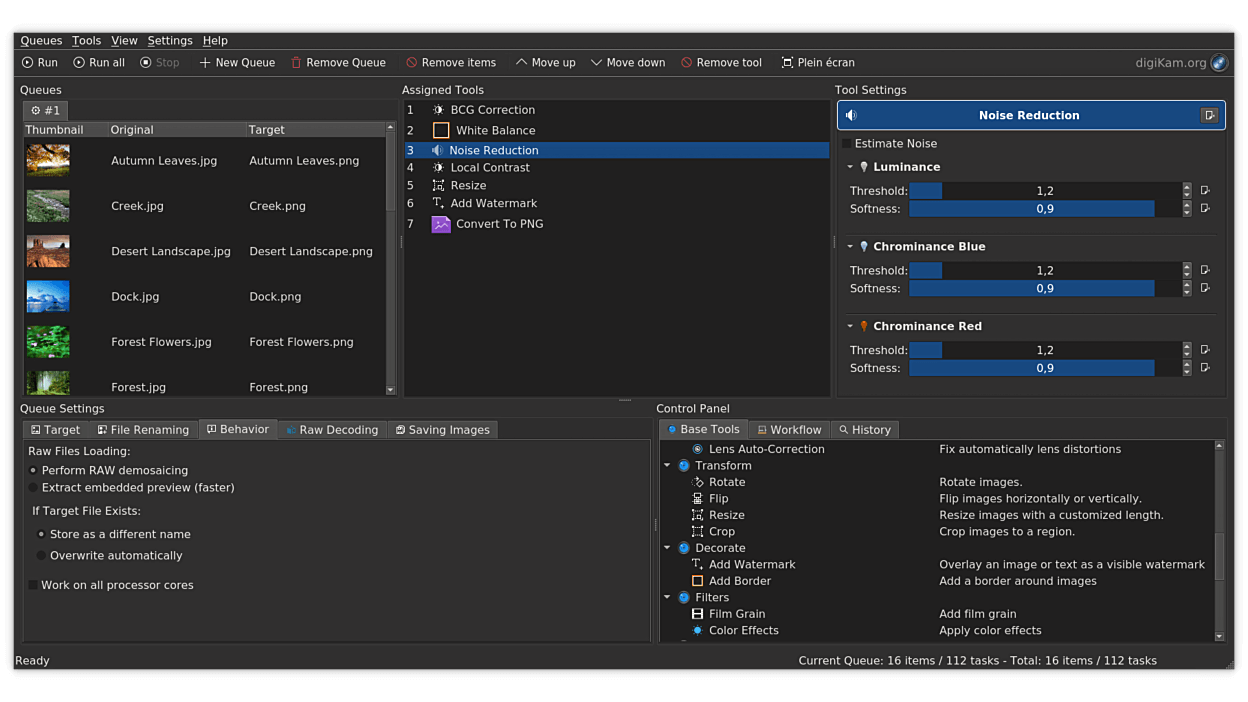Collapse the Luminance section
The width and height of the screenshot is (1248, 702).
point(849,166)
